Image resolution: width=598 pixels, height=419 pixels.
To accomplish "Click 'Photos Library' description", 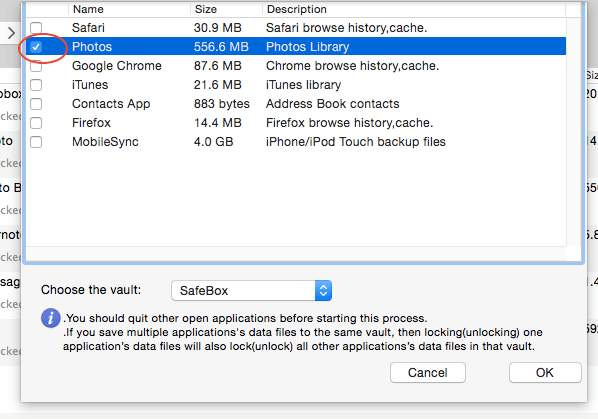I will pyautogui.click(x=307, y=47).
